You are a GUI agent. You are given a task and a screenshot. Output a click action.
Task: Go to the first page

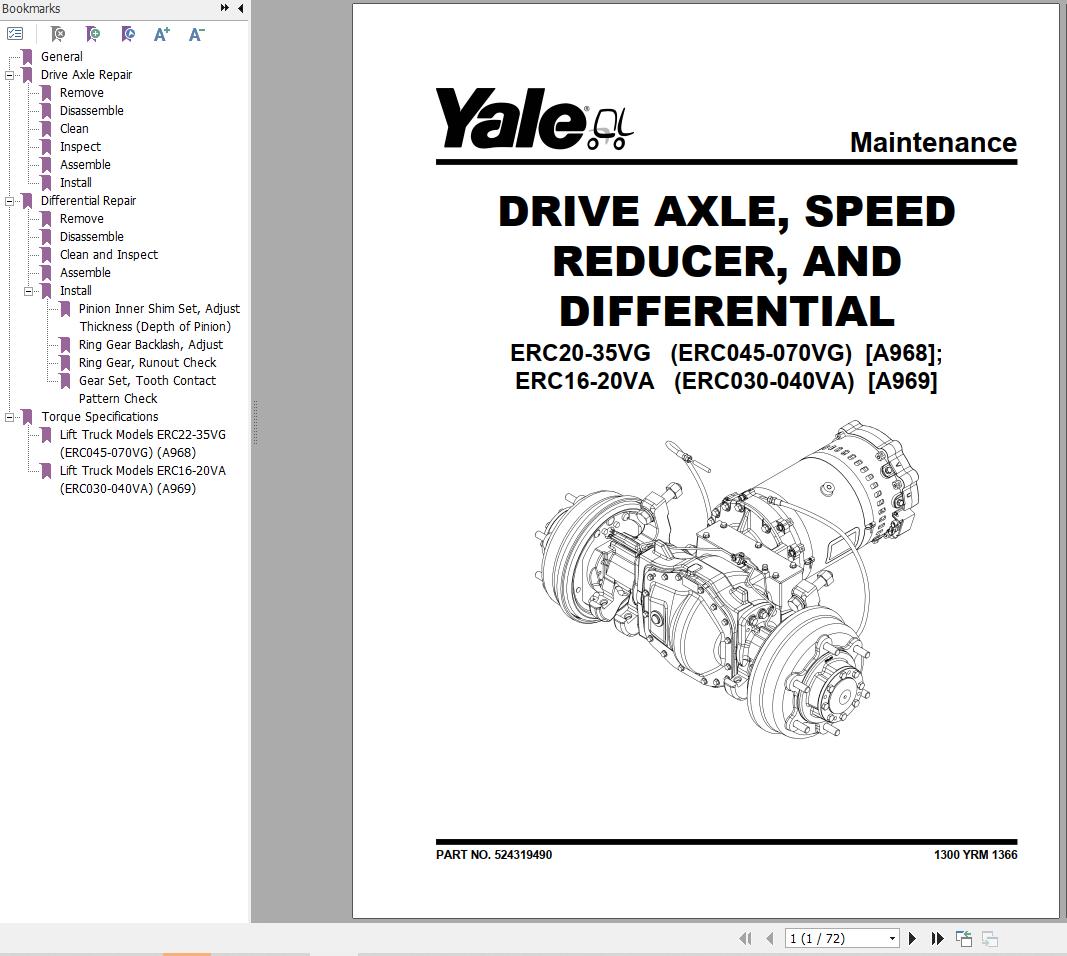click(746, 938)
